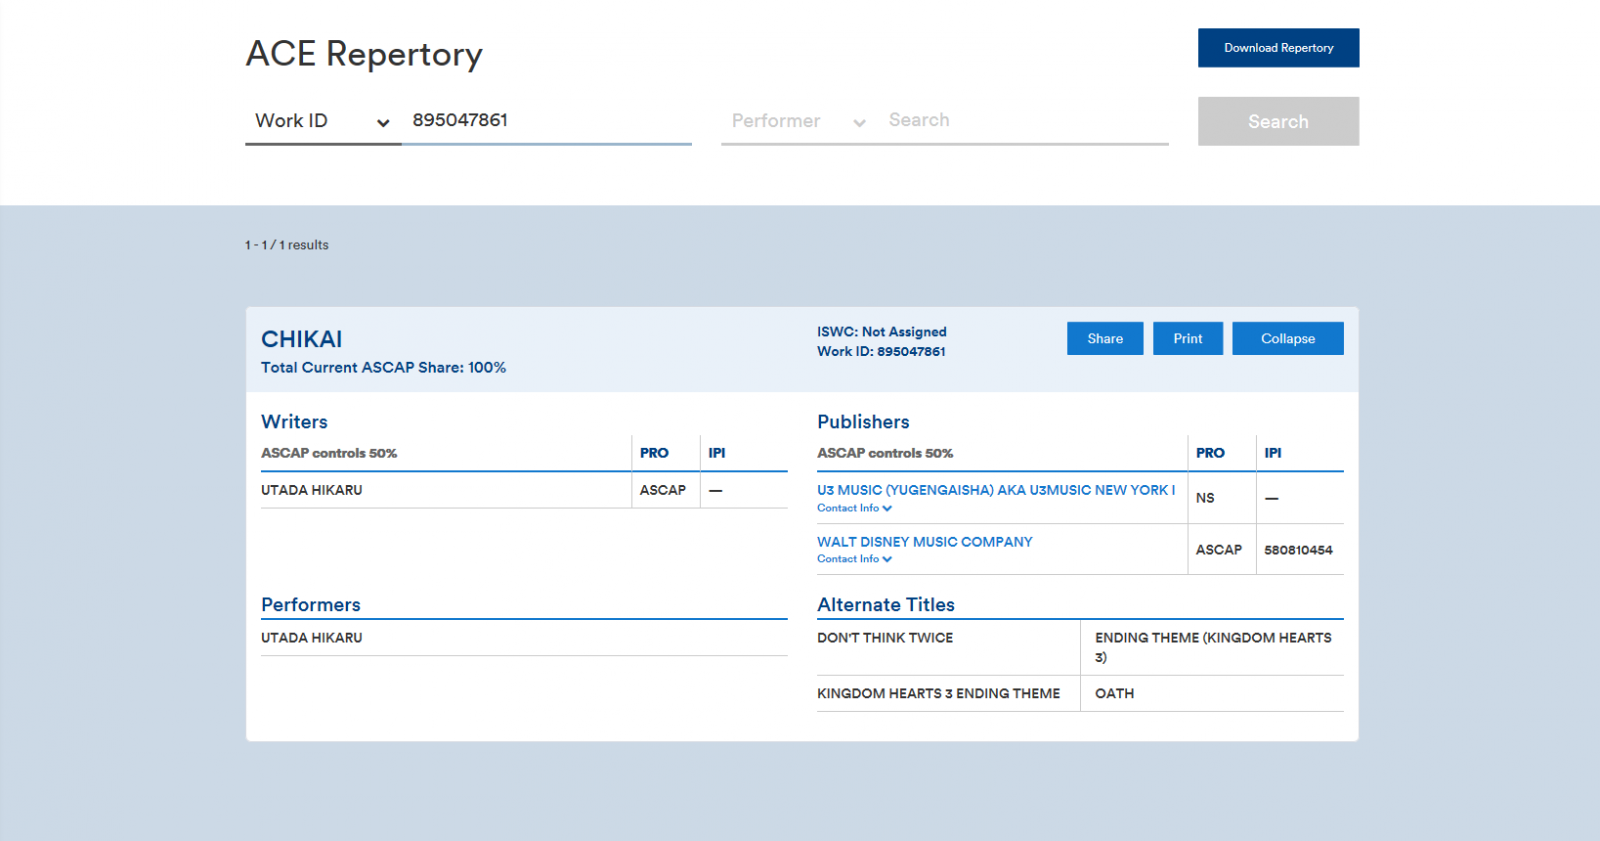Image resolution: width=1600 pixels, height=841 pixels.
Task: Collapse the CHIKAI result card
Action: [x=1287, y=339]
